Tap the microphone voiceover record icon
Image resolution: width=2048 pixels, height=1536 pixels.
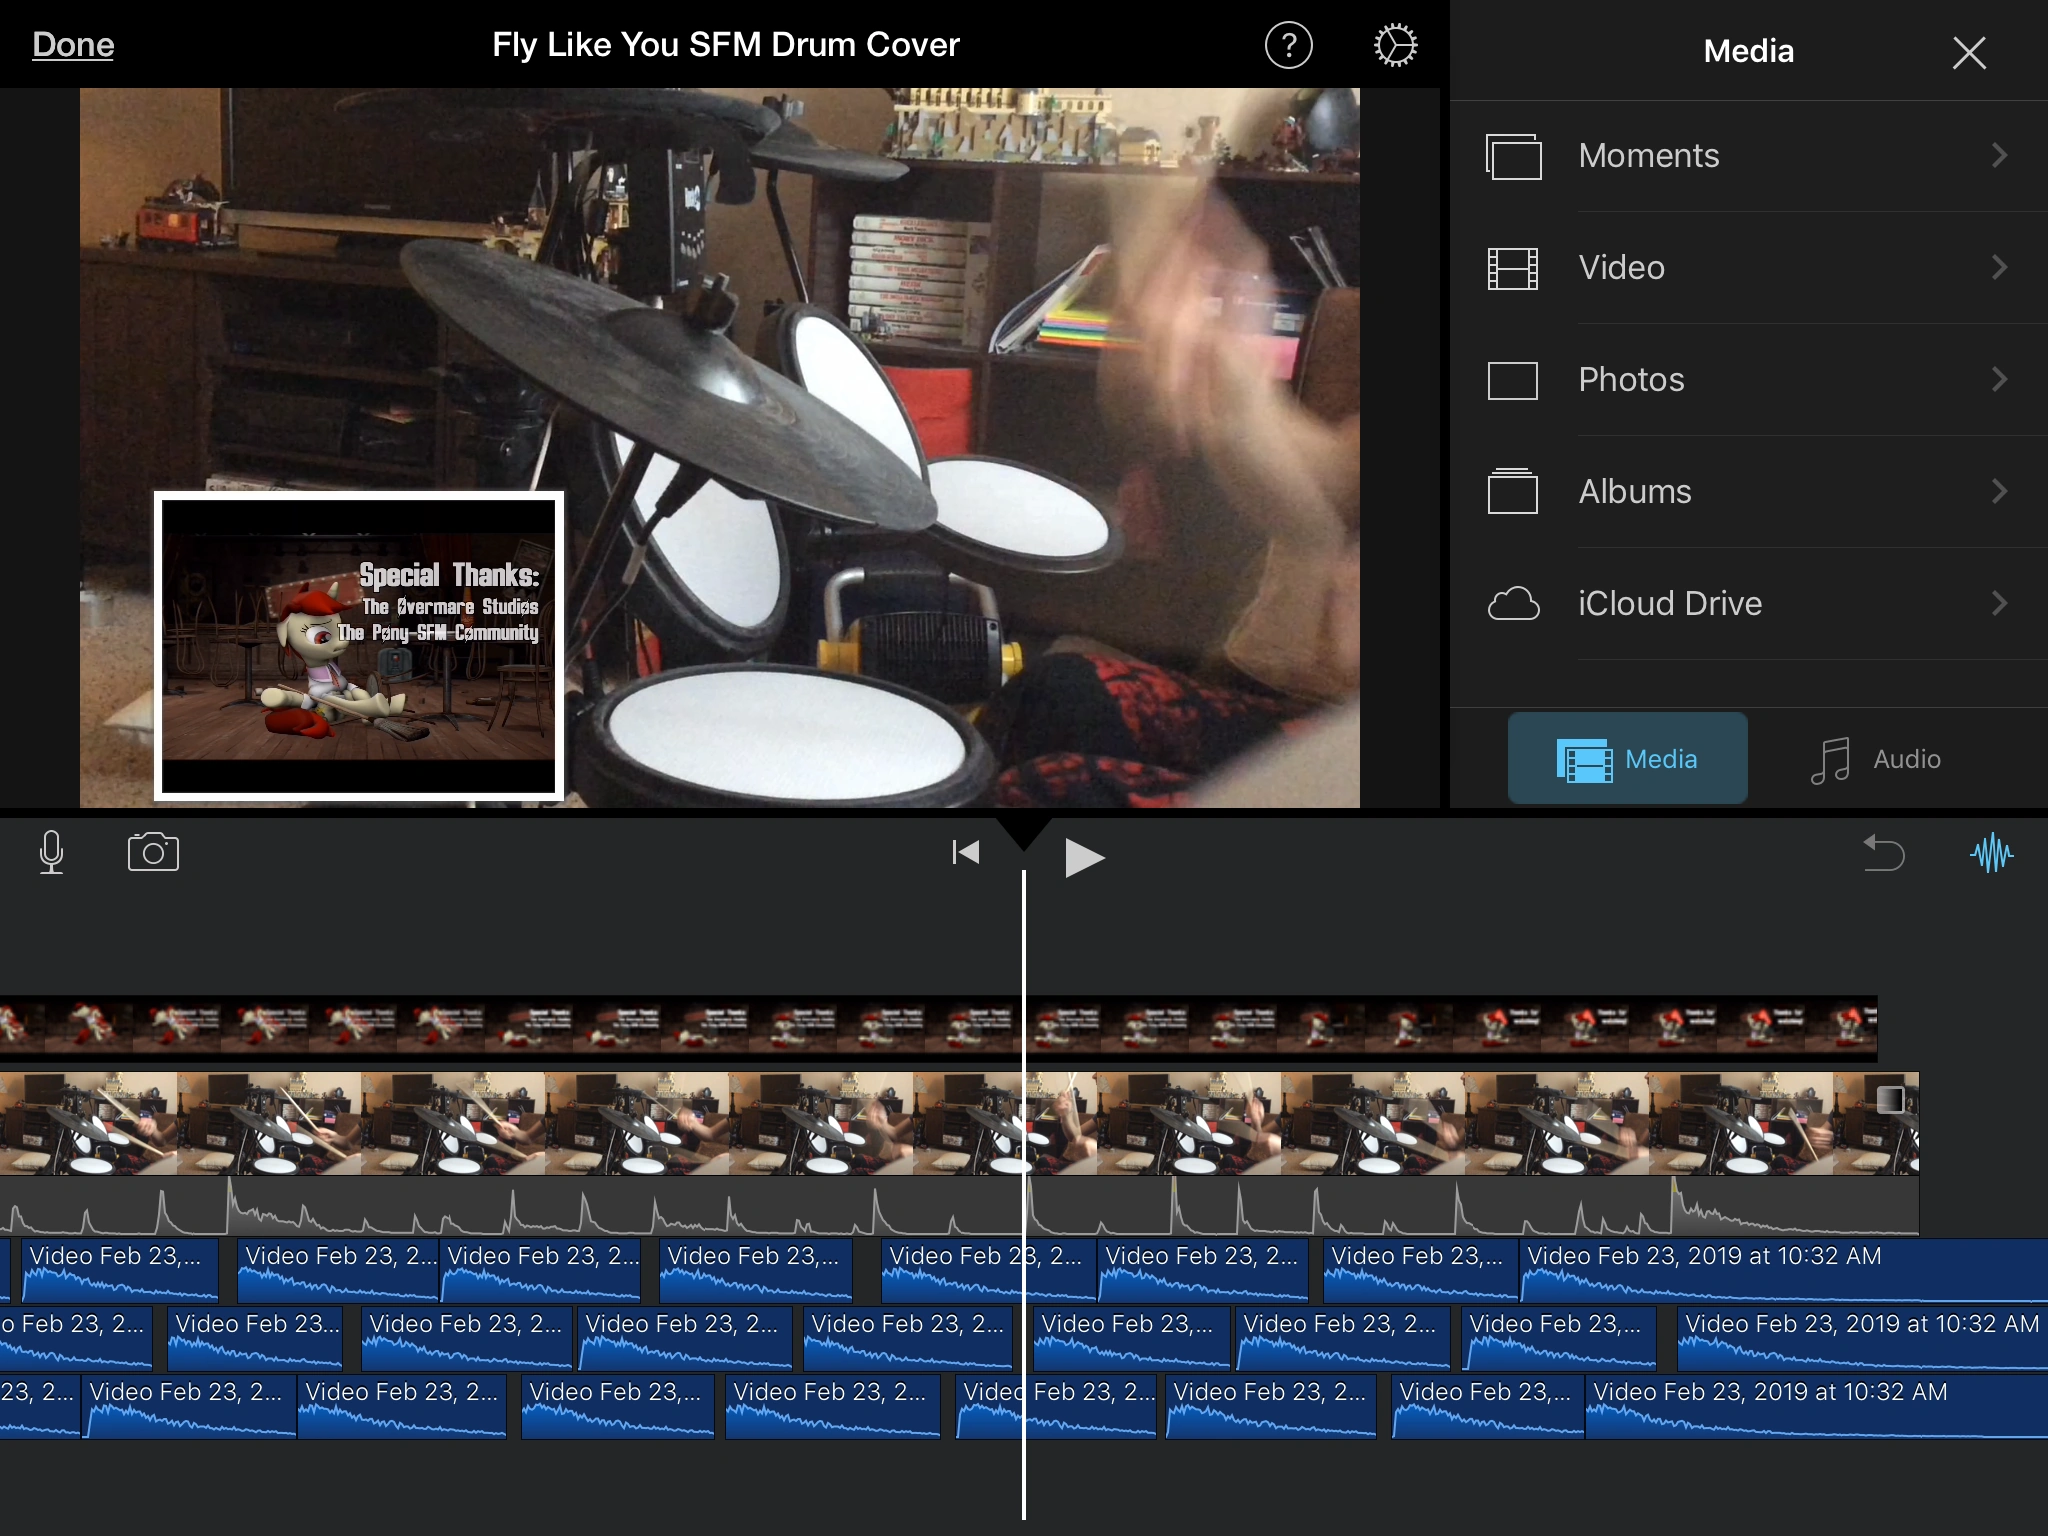click(51, 853)
